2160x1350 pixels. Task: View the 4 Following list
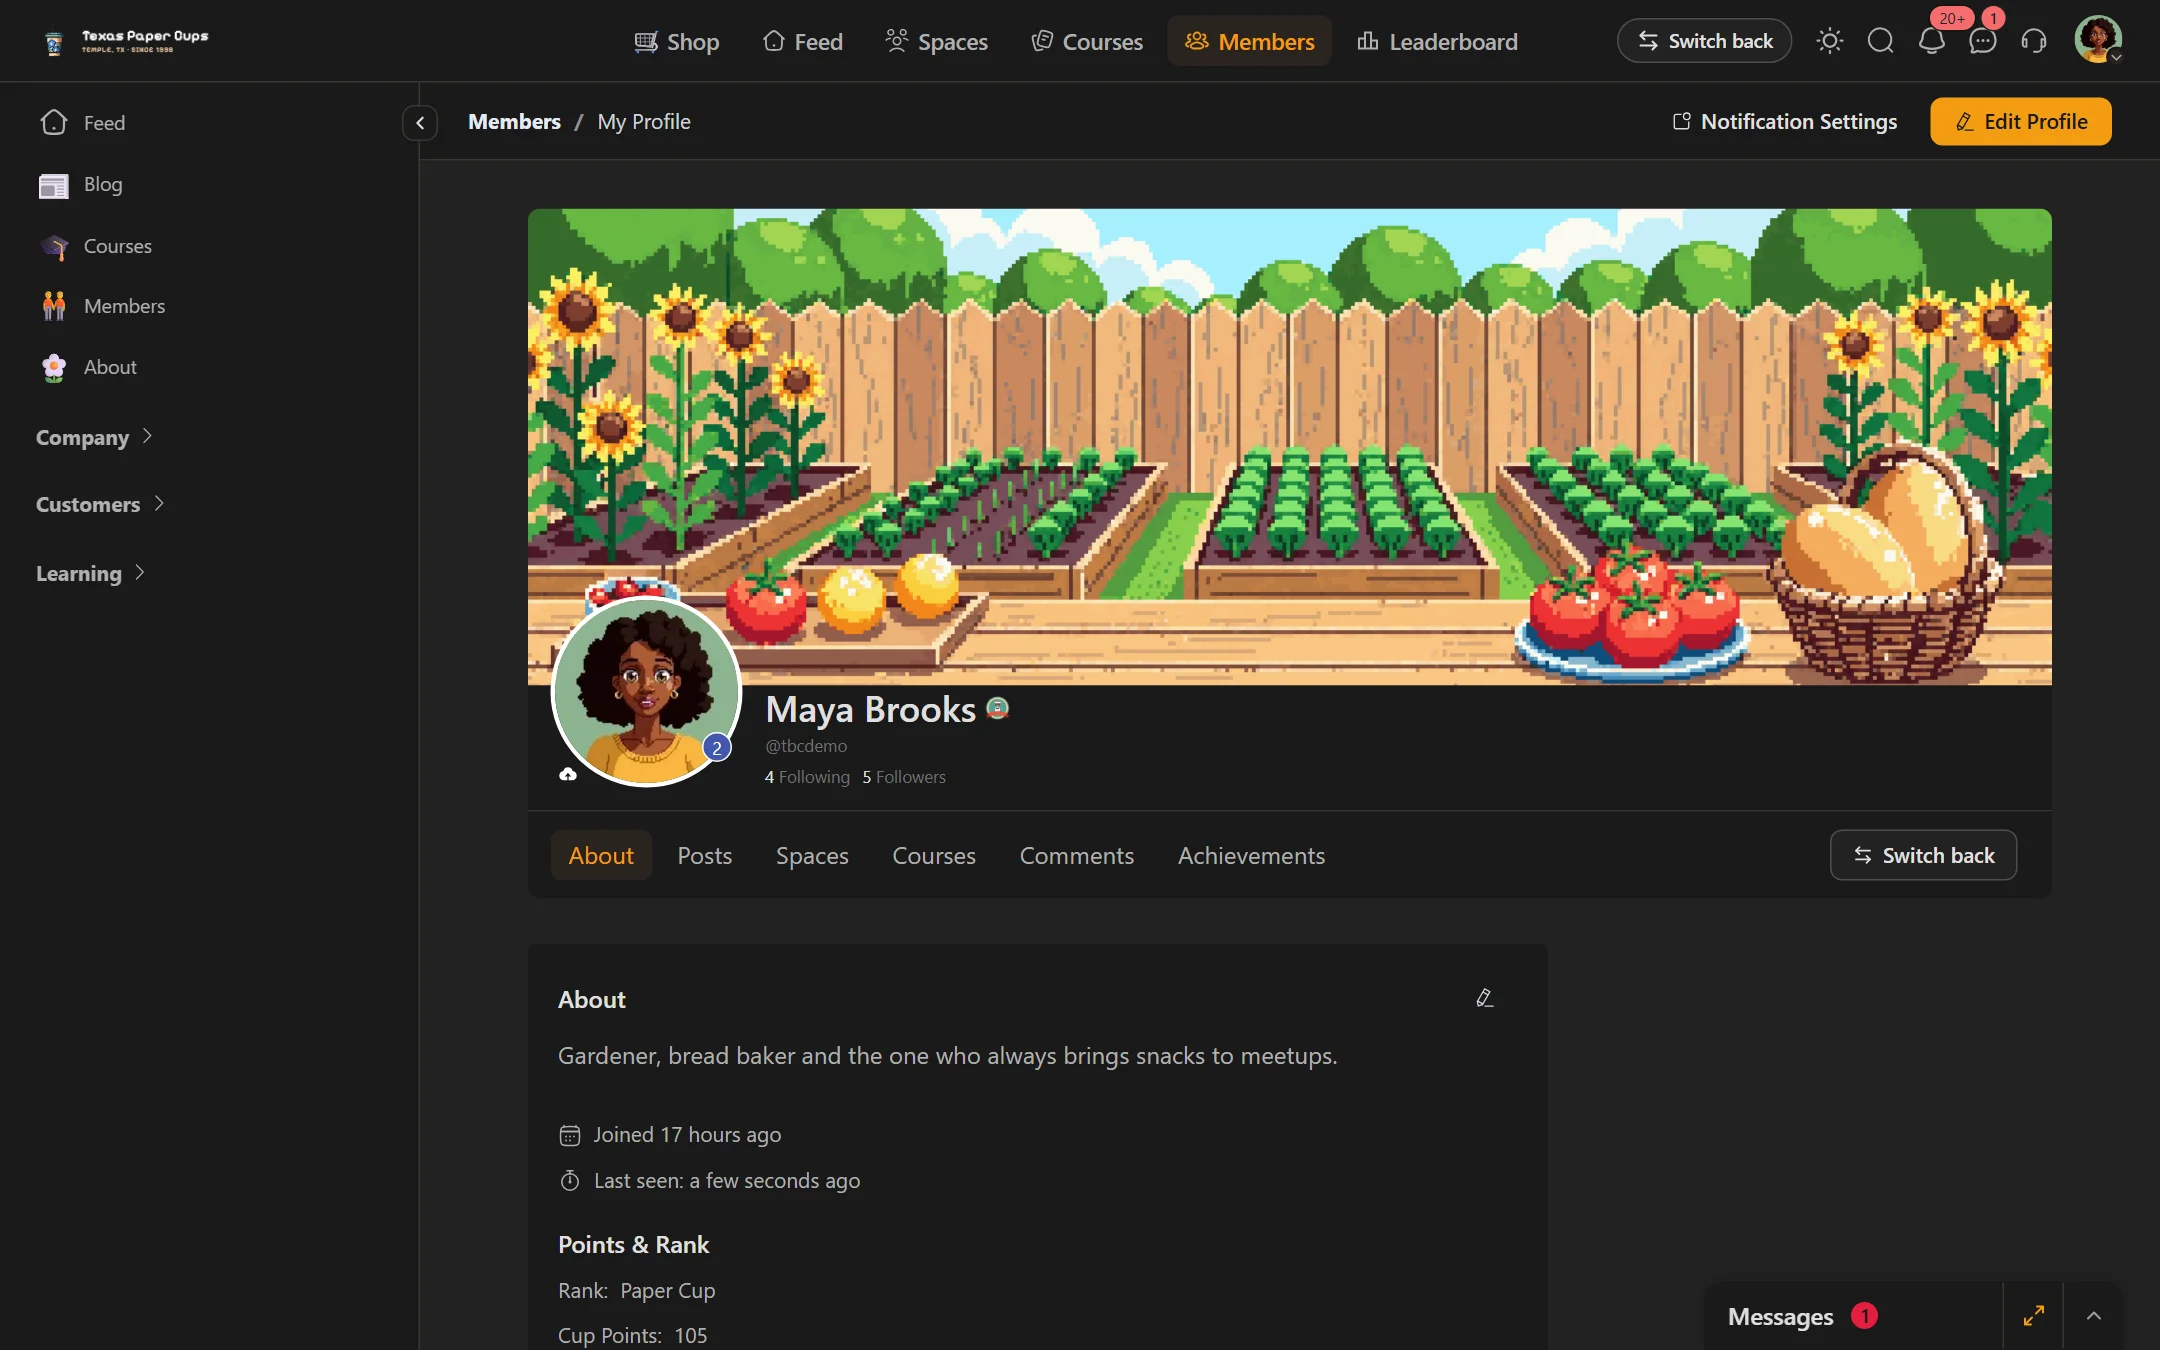pyautogui.click(x=807, y=777)
